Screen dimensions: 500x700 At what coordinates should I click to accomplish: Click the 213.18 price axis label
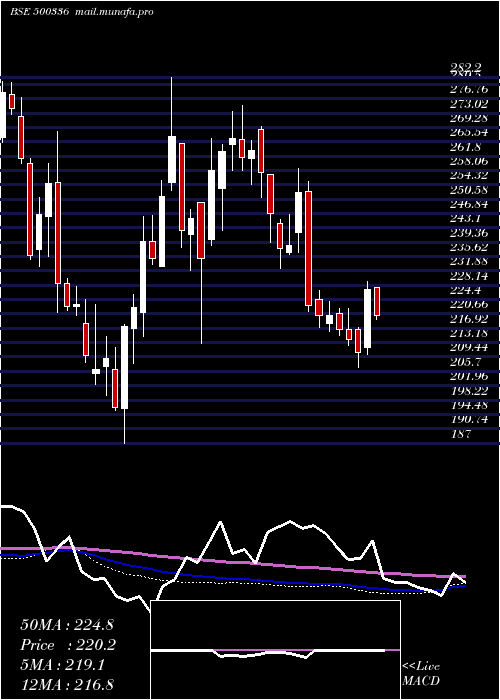coord(469,333)
